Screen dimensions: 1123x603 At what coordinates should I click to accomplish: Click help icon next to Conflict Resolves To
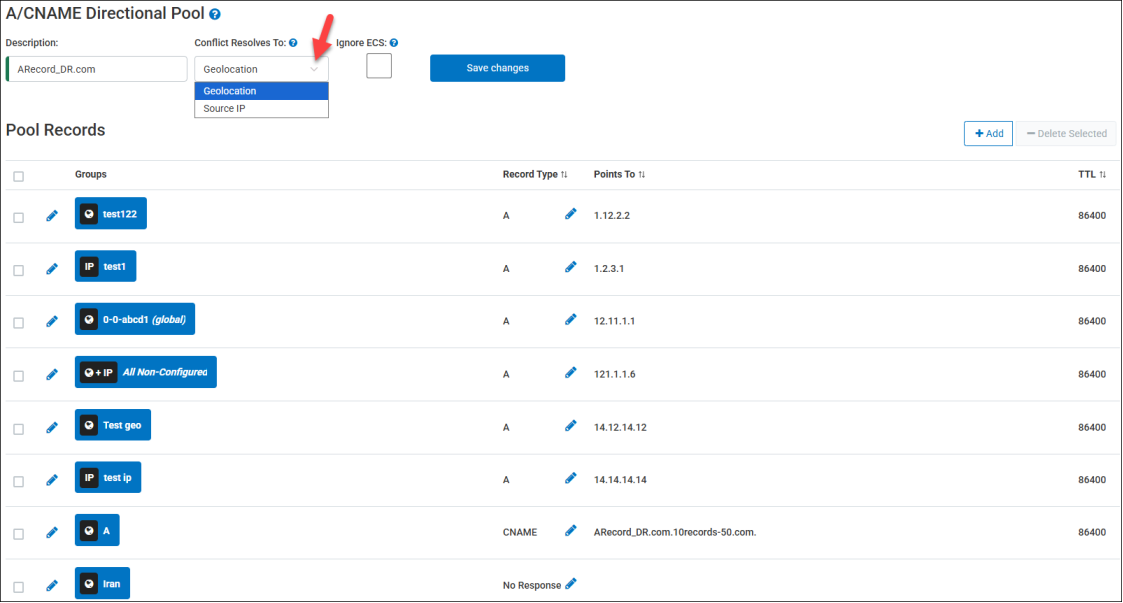pos(293,43)
